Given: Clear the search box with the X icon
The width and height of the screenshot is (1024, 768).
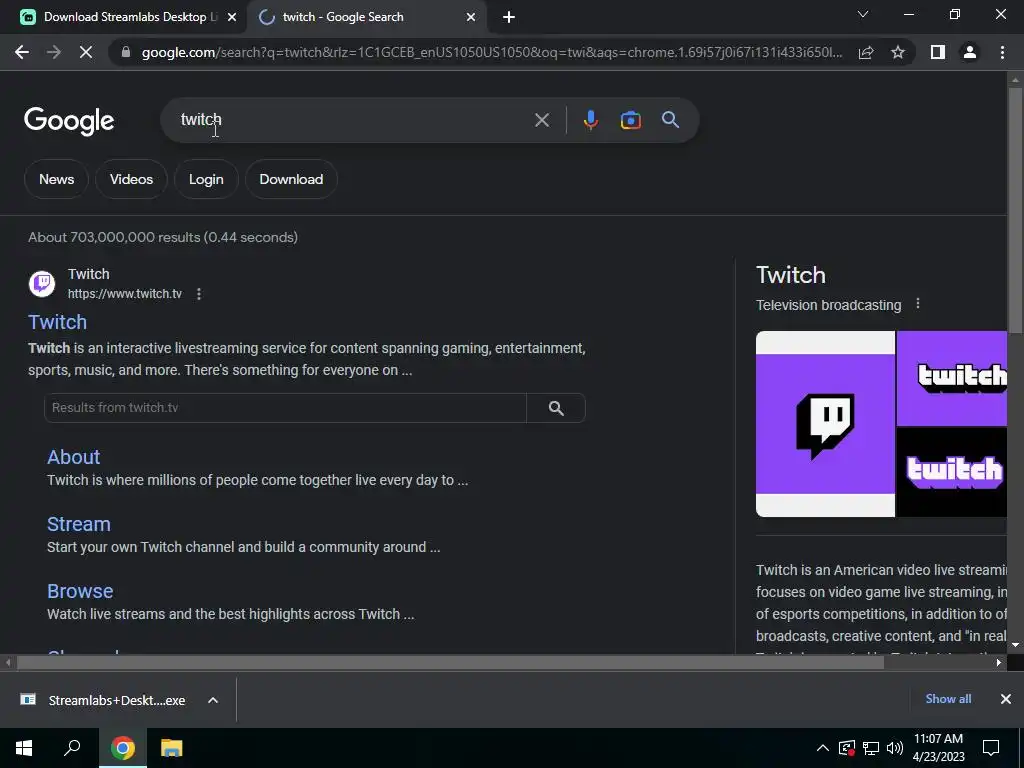Looking at the screenshot, I should pos(541,120).
